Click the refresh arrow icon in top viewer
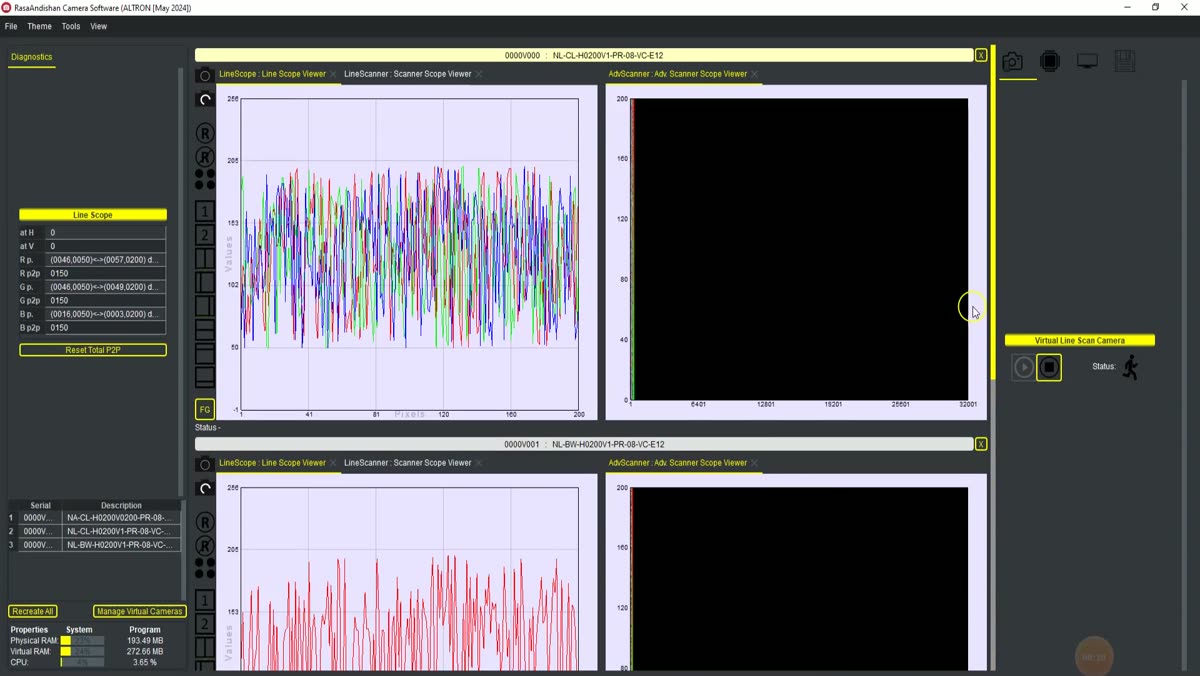The height and width of the screenshot is (676, 1200). tap(205, 99)
